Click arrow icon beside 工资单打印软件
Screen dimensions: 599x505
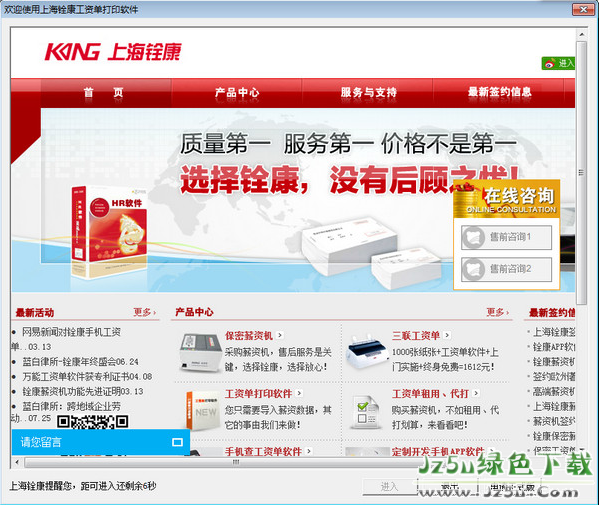(x=299, y=393)
